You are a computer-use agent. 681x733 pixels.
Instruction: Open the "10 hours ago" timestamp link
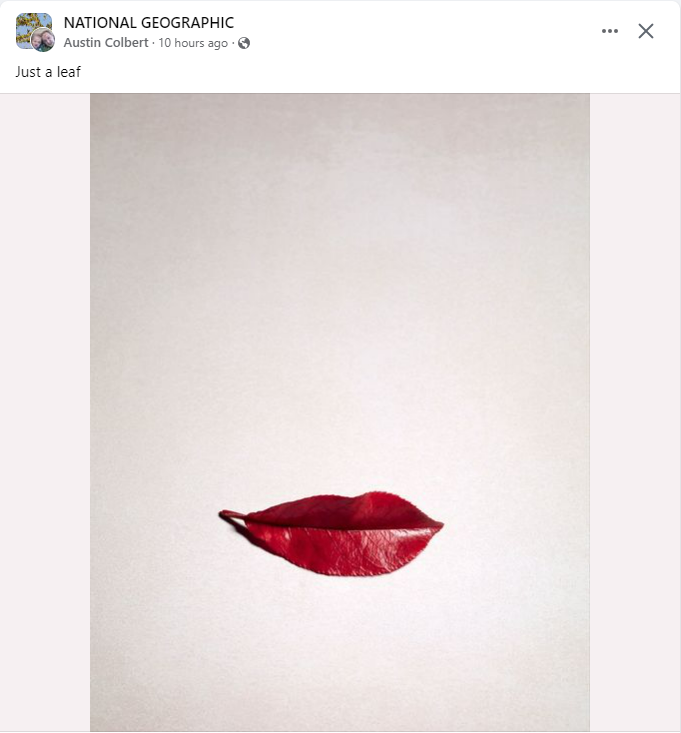pyautogui.click(x=193, y=43)
